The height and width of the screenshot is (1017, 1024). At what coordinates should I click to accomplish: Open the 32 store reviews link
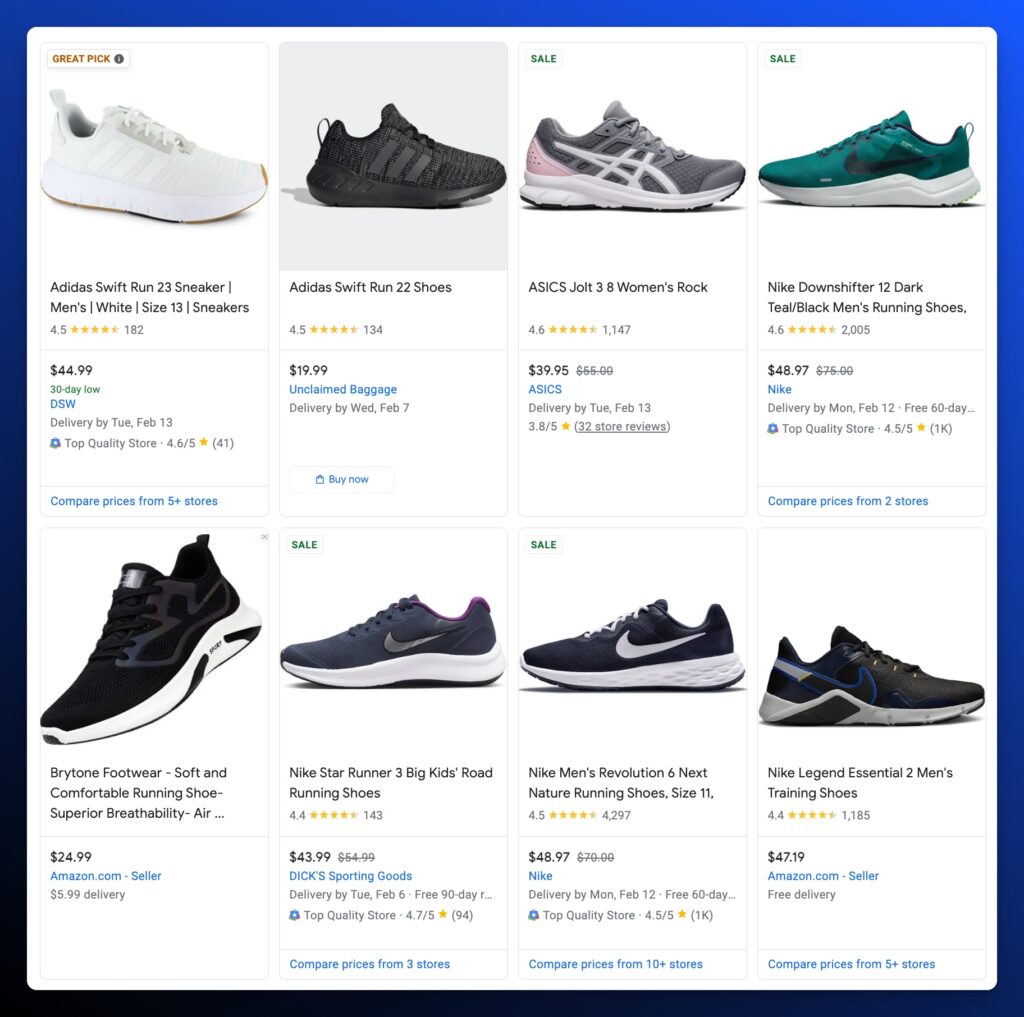622,426
